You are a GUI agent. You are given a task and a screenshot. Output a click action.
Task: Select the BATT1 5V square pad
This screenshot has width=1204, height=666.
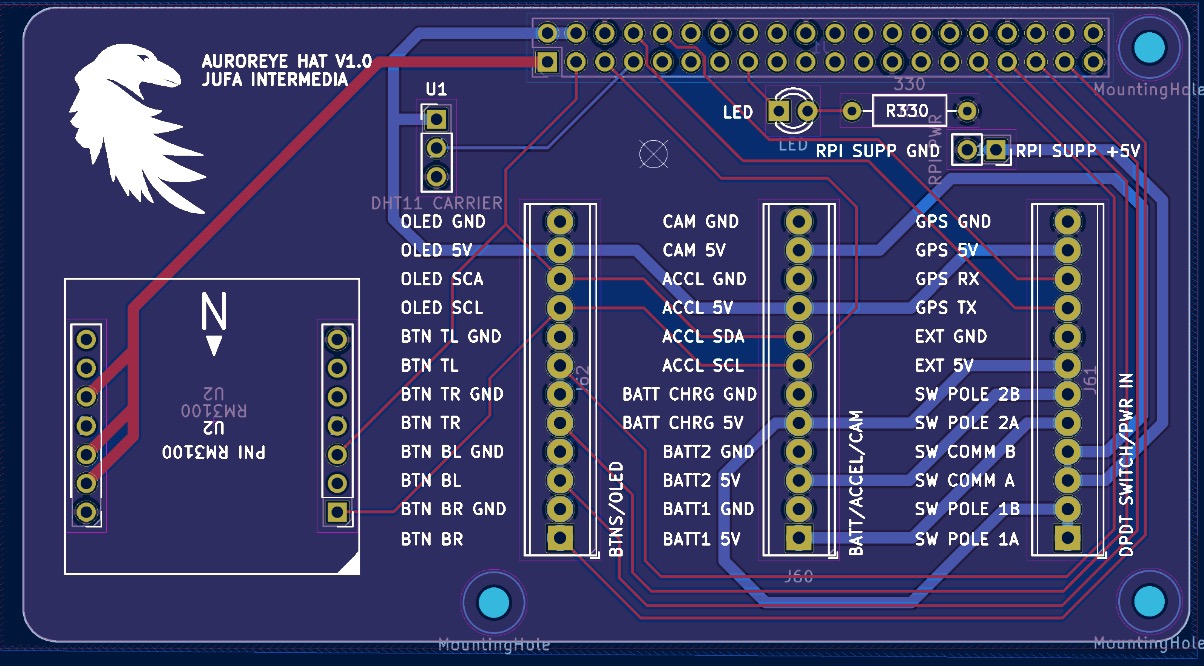[798, 538]
